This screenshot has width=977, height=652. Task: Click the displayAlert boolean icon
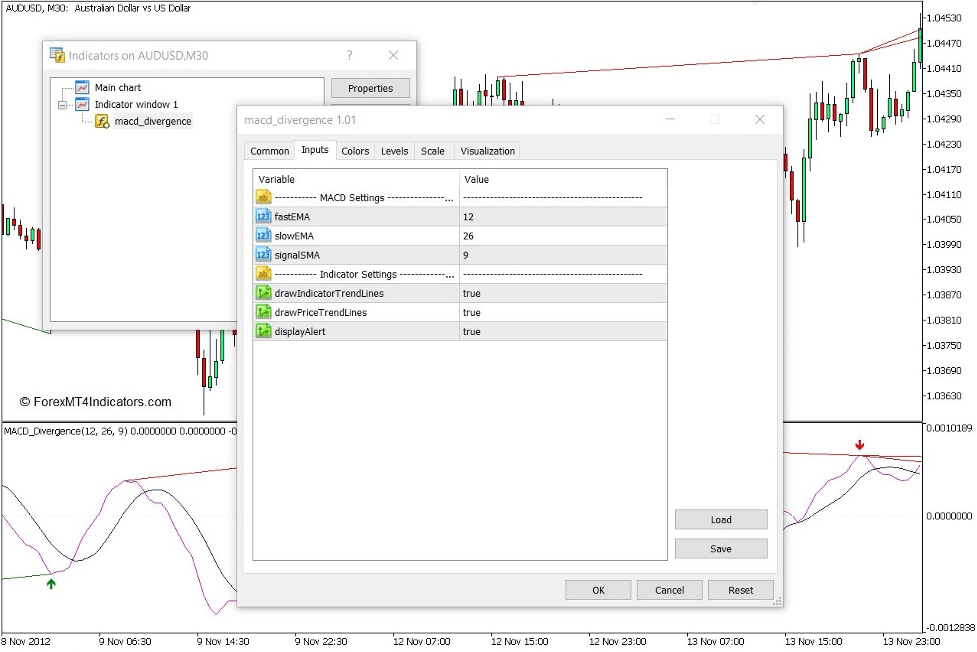coord(264,331)
